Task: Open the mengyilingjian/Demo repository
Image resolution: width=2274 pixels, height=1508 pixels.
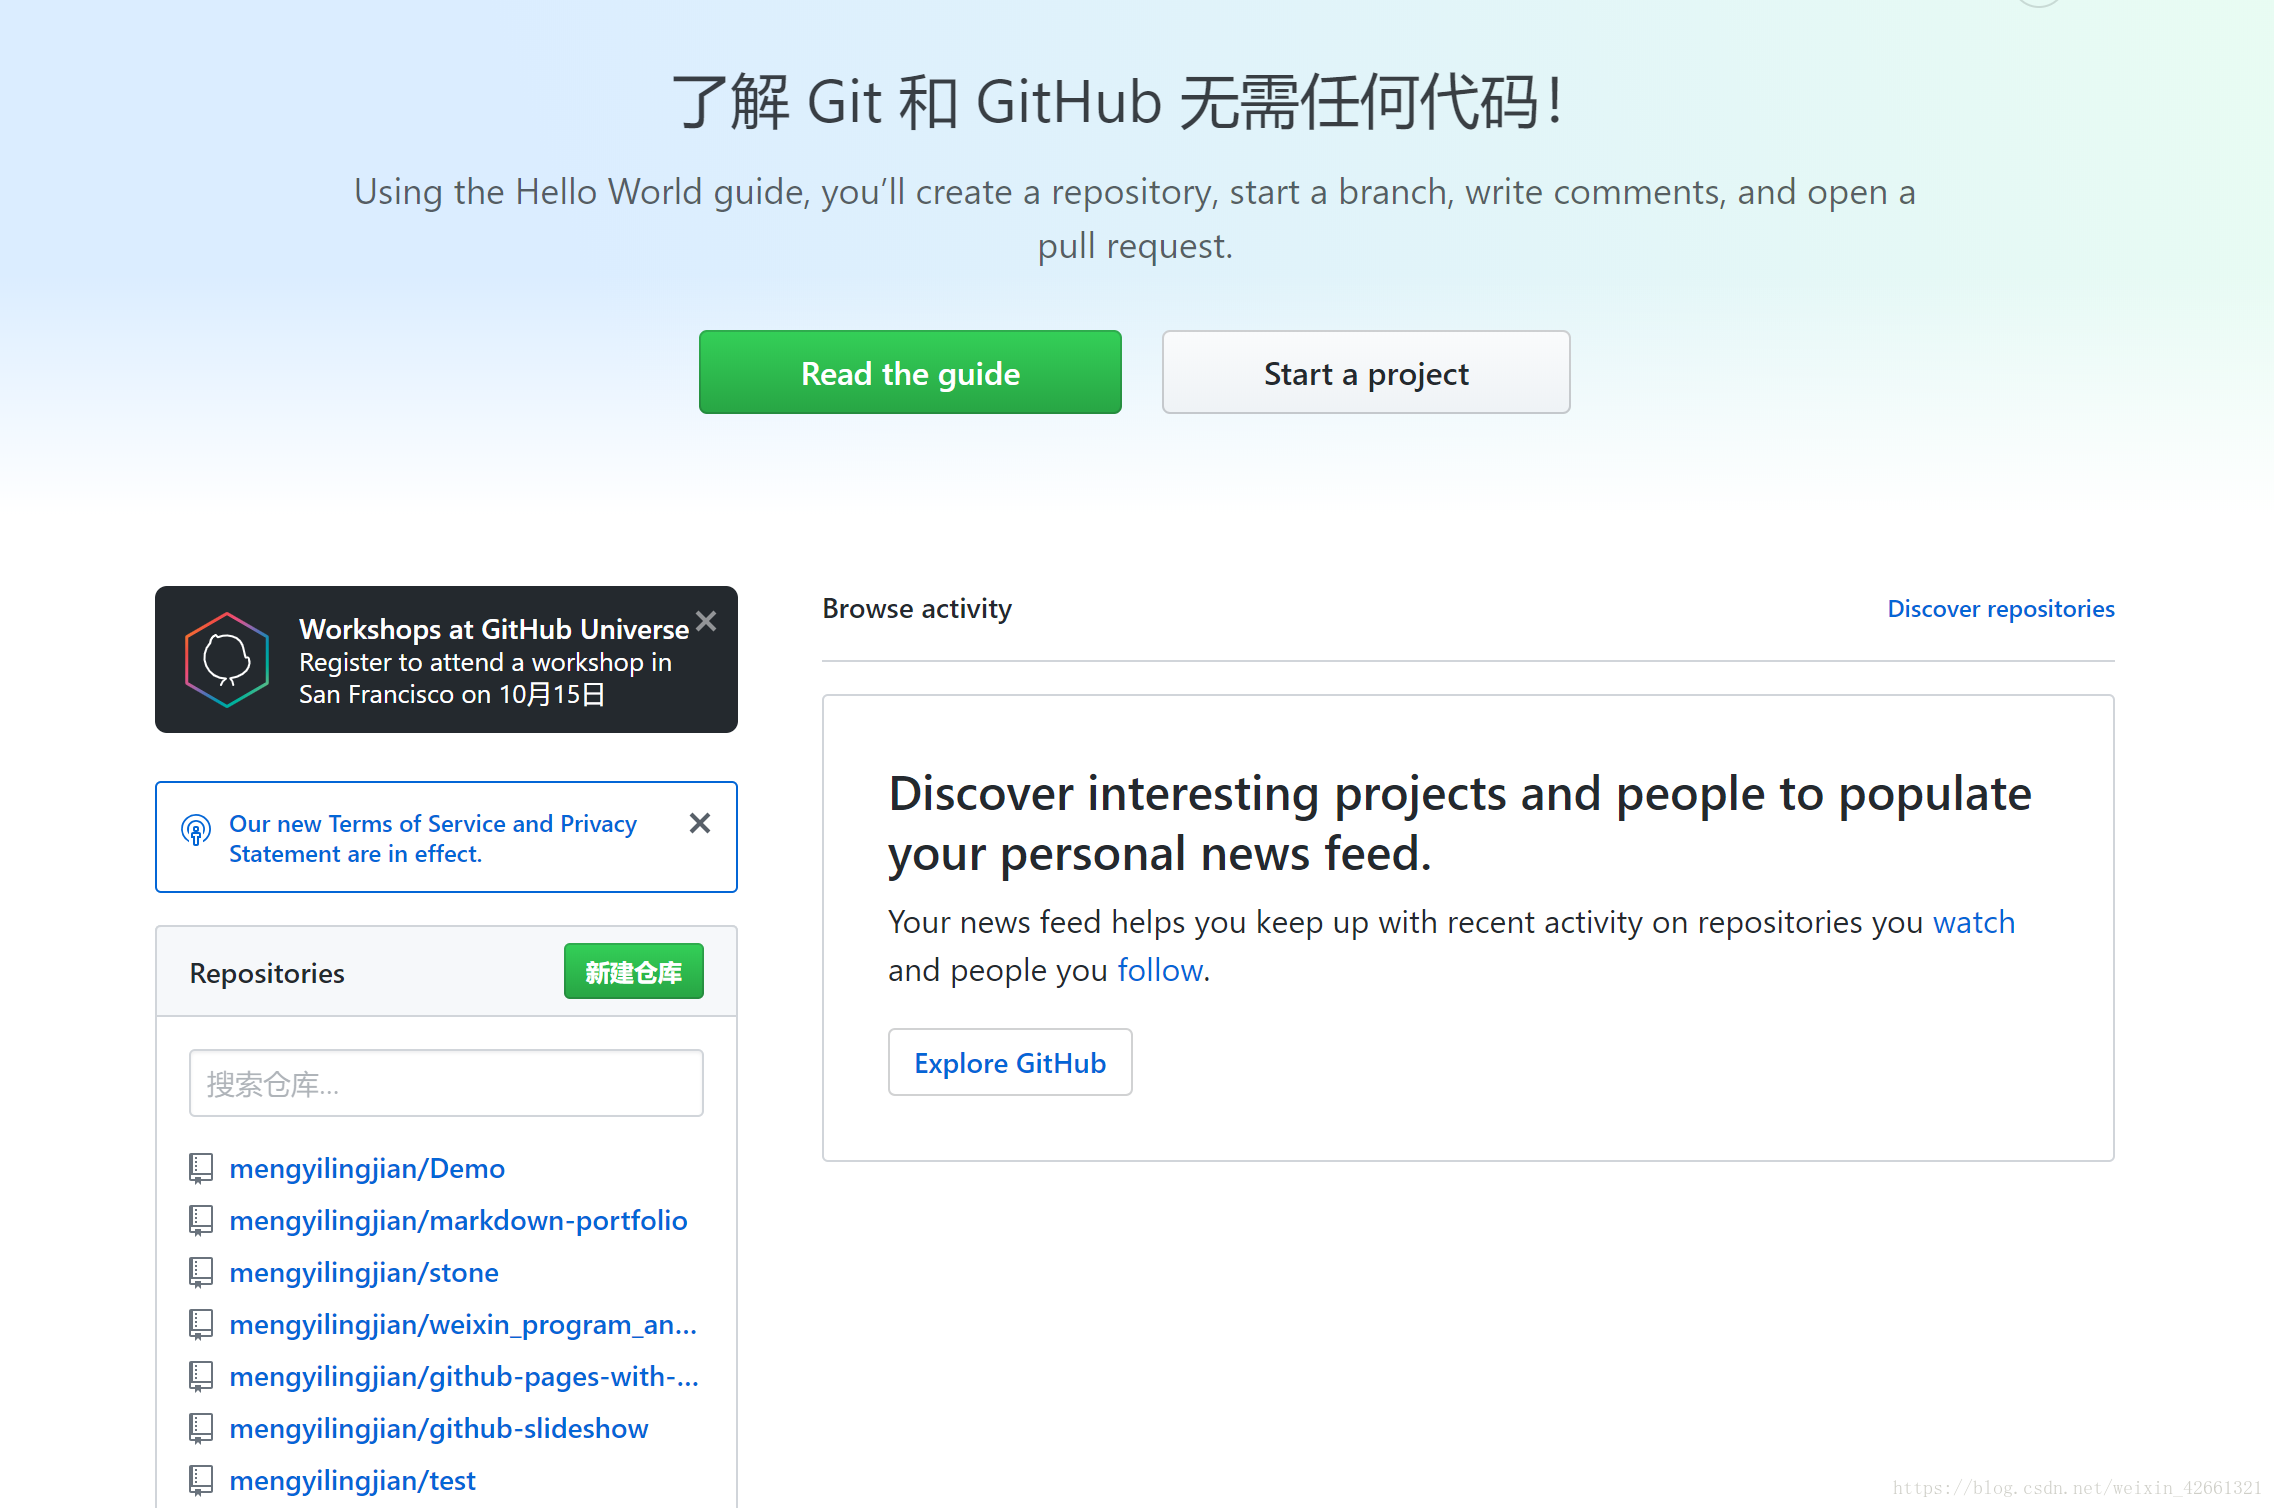Action: tap(367, 1168)
